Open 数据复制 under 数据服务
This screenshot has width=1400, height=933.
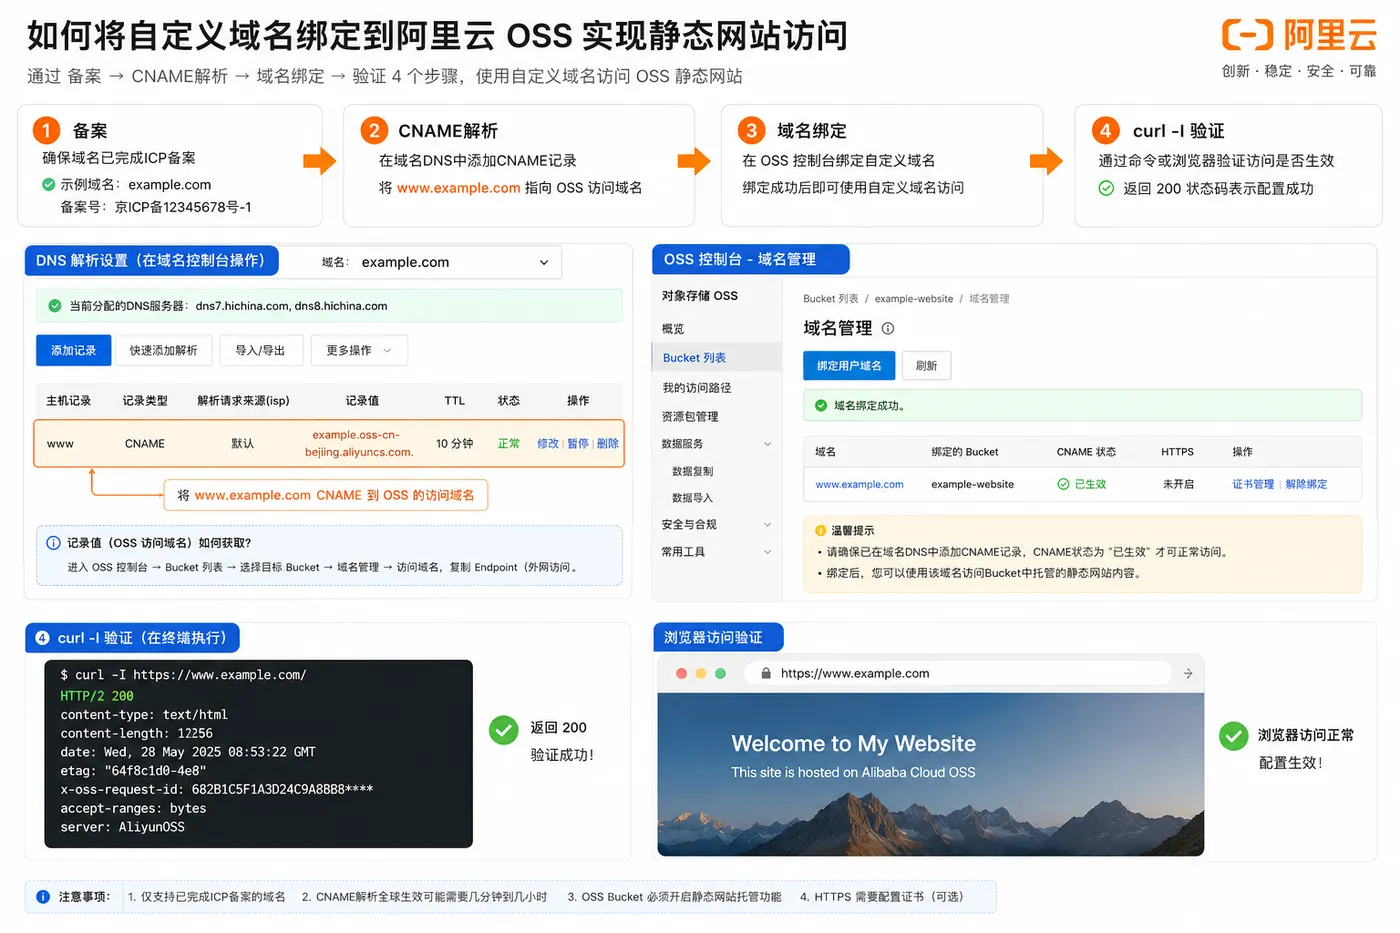692,471
